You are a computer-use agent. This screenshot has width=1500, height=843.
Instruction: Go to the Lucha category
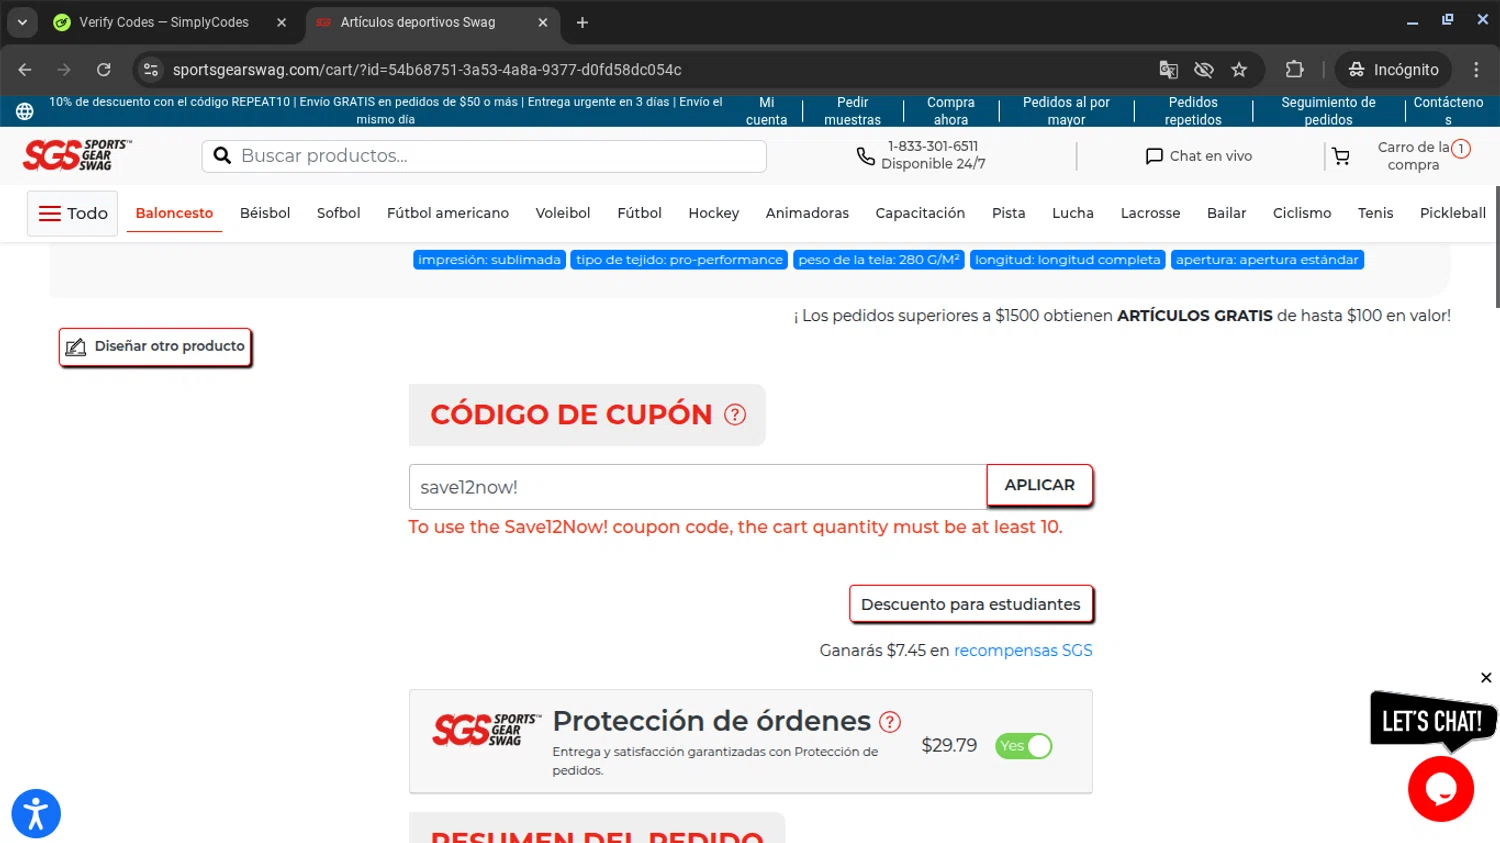pos(1073,213)
